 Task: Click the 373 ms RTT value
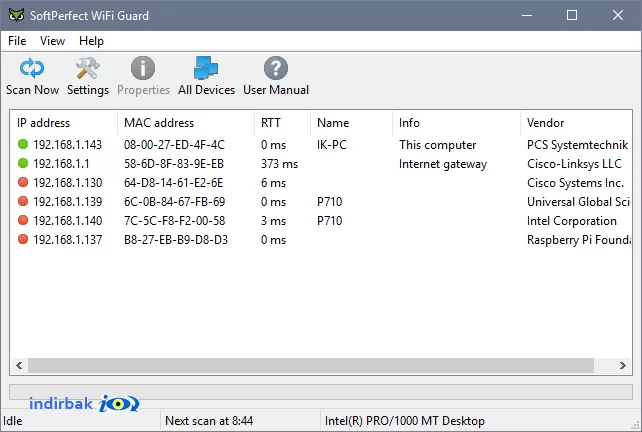tap(280, 164)
